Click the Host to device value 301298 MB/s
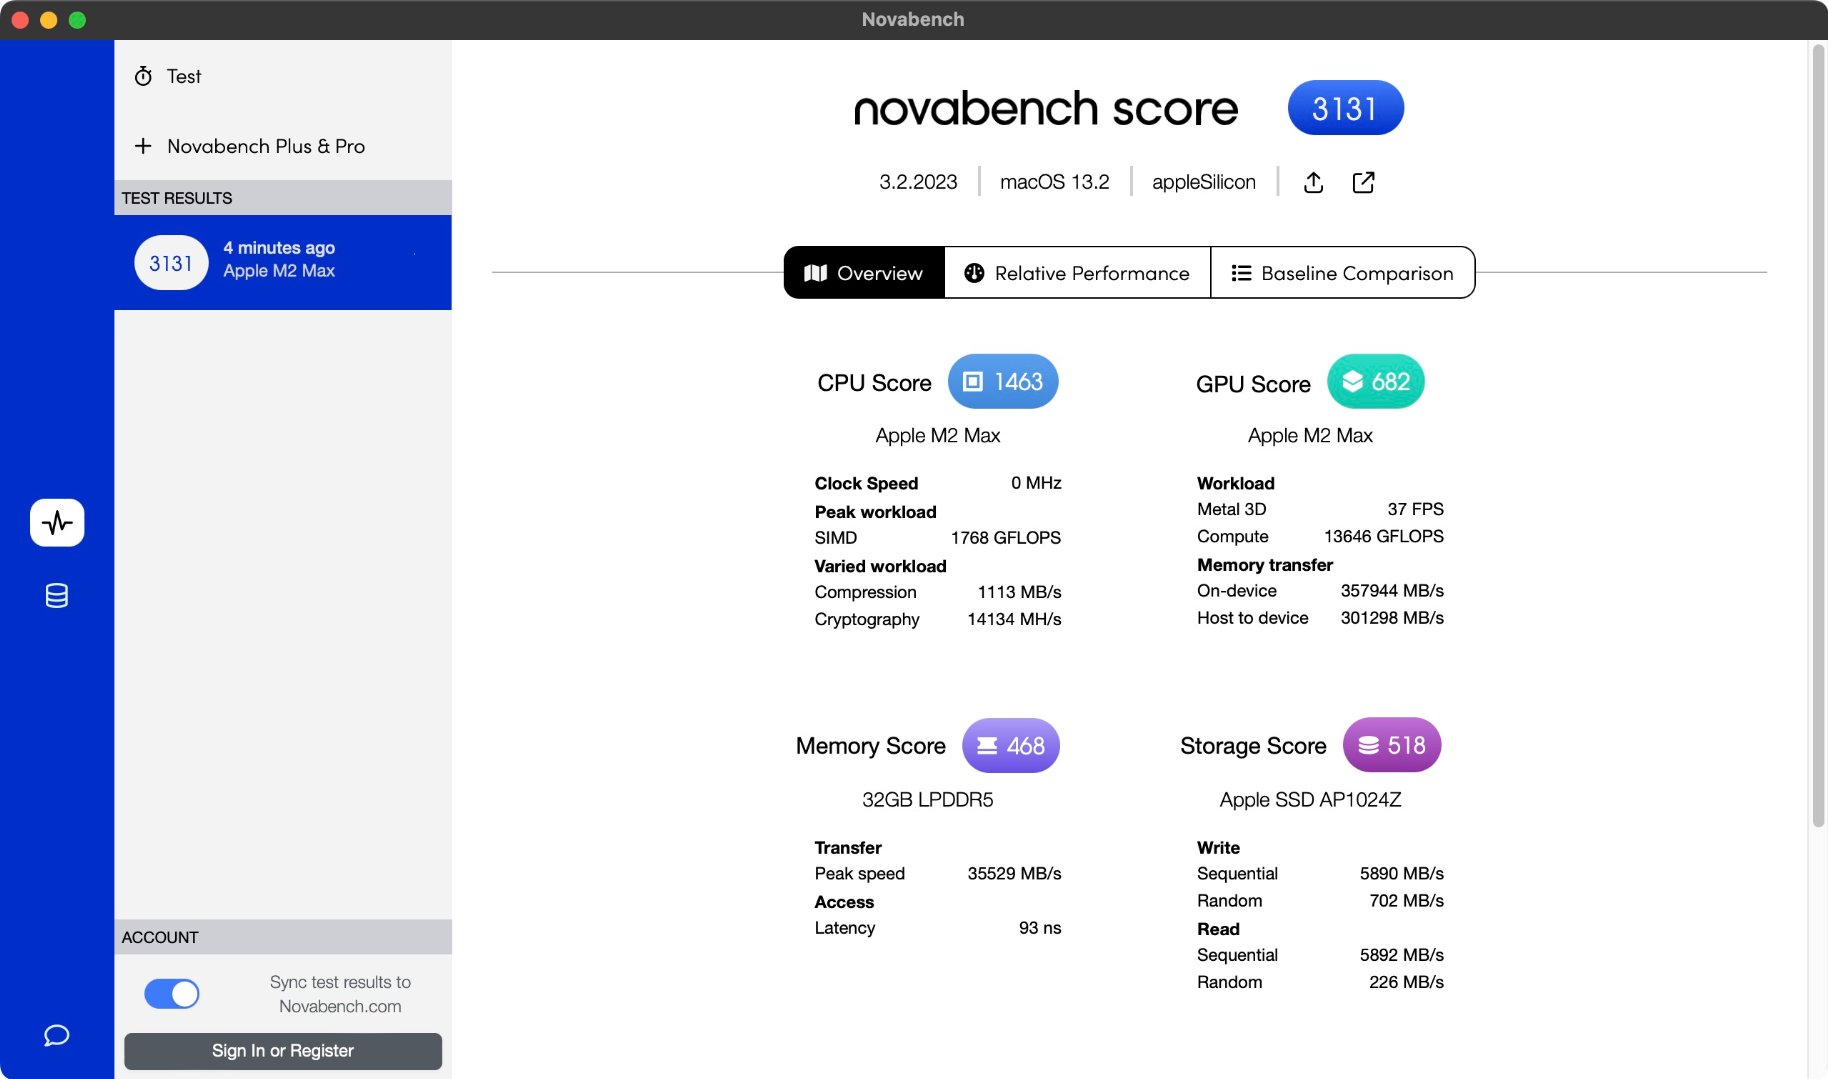The width and height of the screenshot is (1828, 1079). click(x=1392, y=618)
